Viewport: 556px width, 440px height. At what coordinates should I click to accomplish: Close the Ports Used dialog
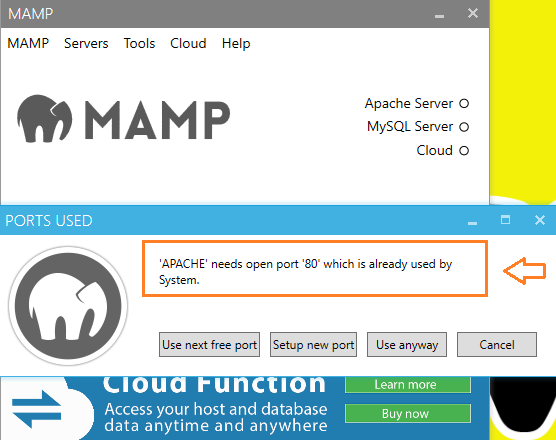pos(540,220)
